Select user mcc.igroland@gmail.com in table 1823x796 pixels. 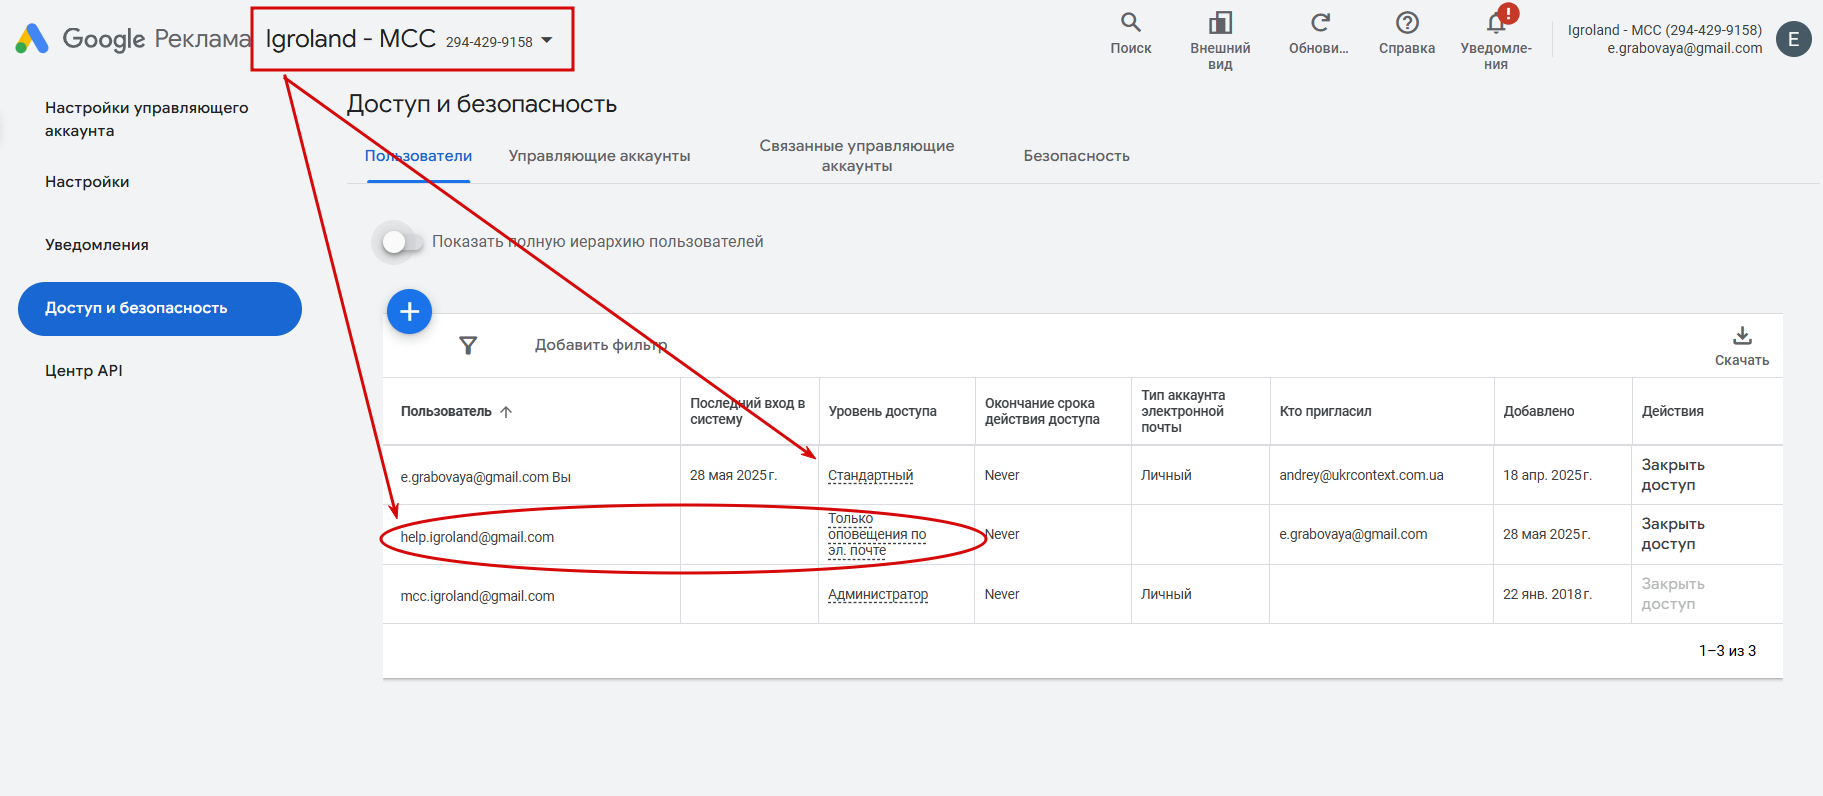pyautogui.click(x=477, y=596)
